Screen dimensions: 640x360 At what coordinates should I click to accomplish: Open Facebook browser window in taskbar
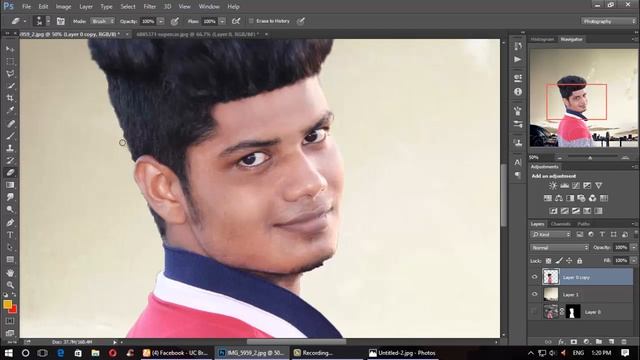pos(176,353)
